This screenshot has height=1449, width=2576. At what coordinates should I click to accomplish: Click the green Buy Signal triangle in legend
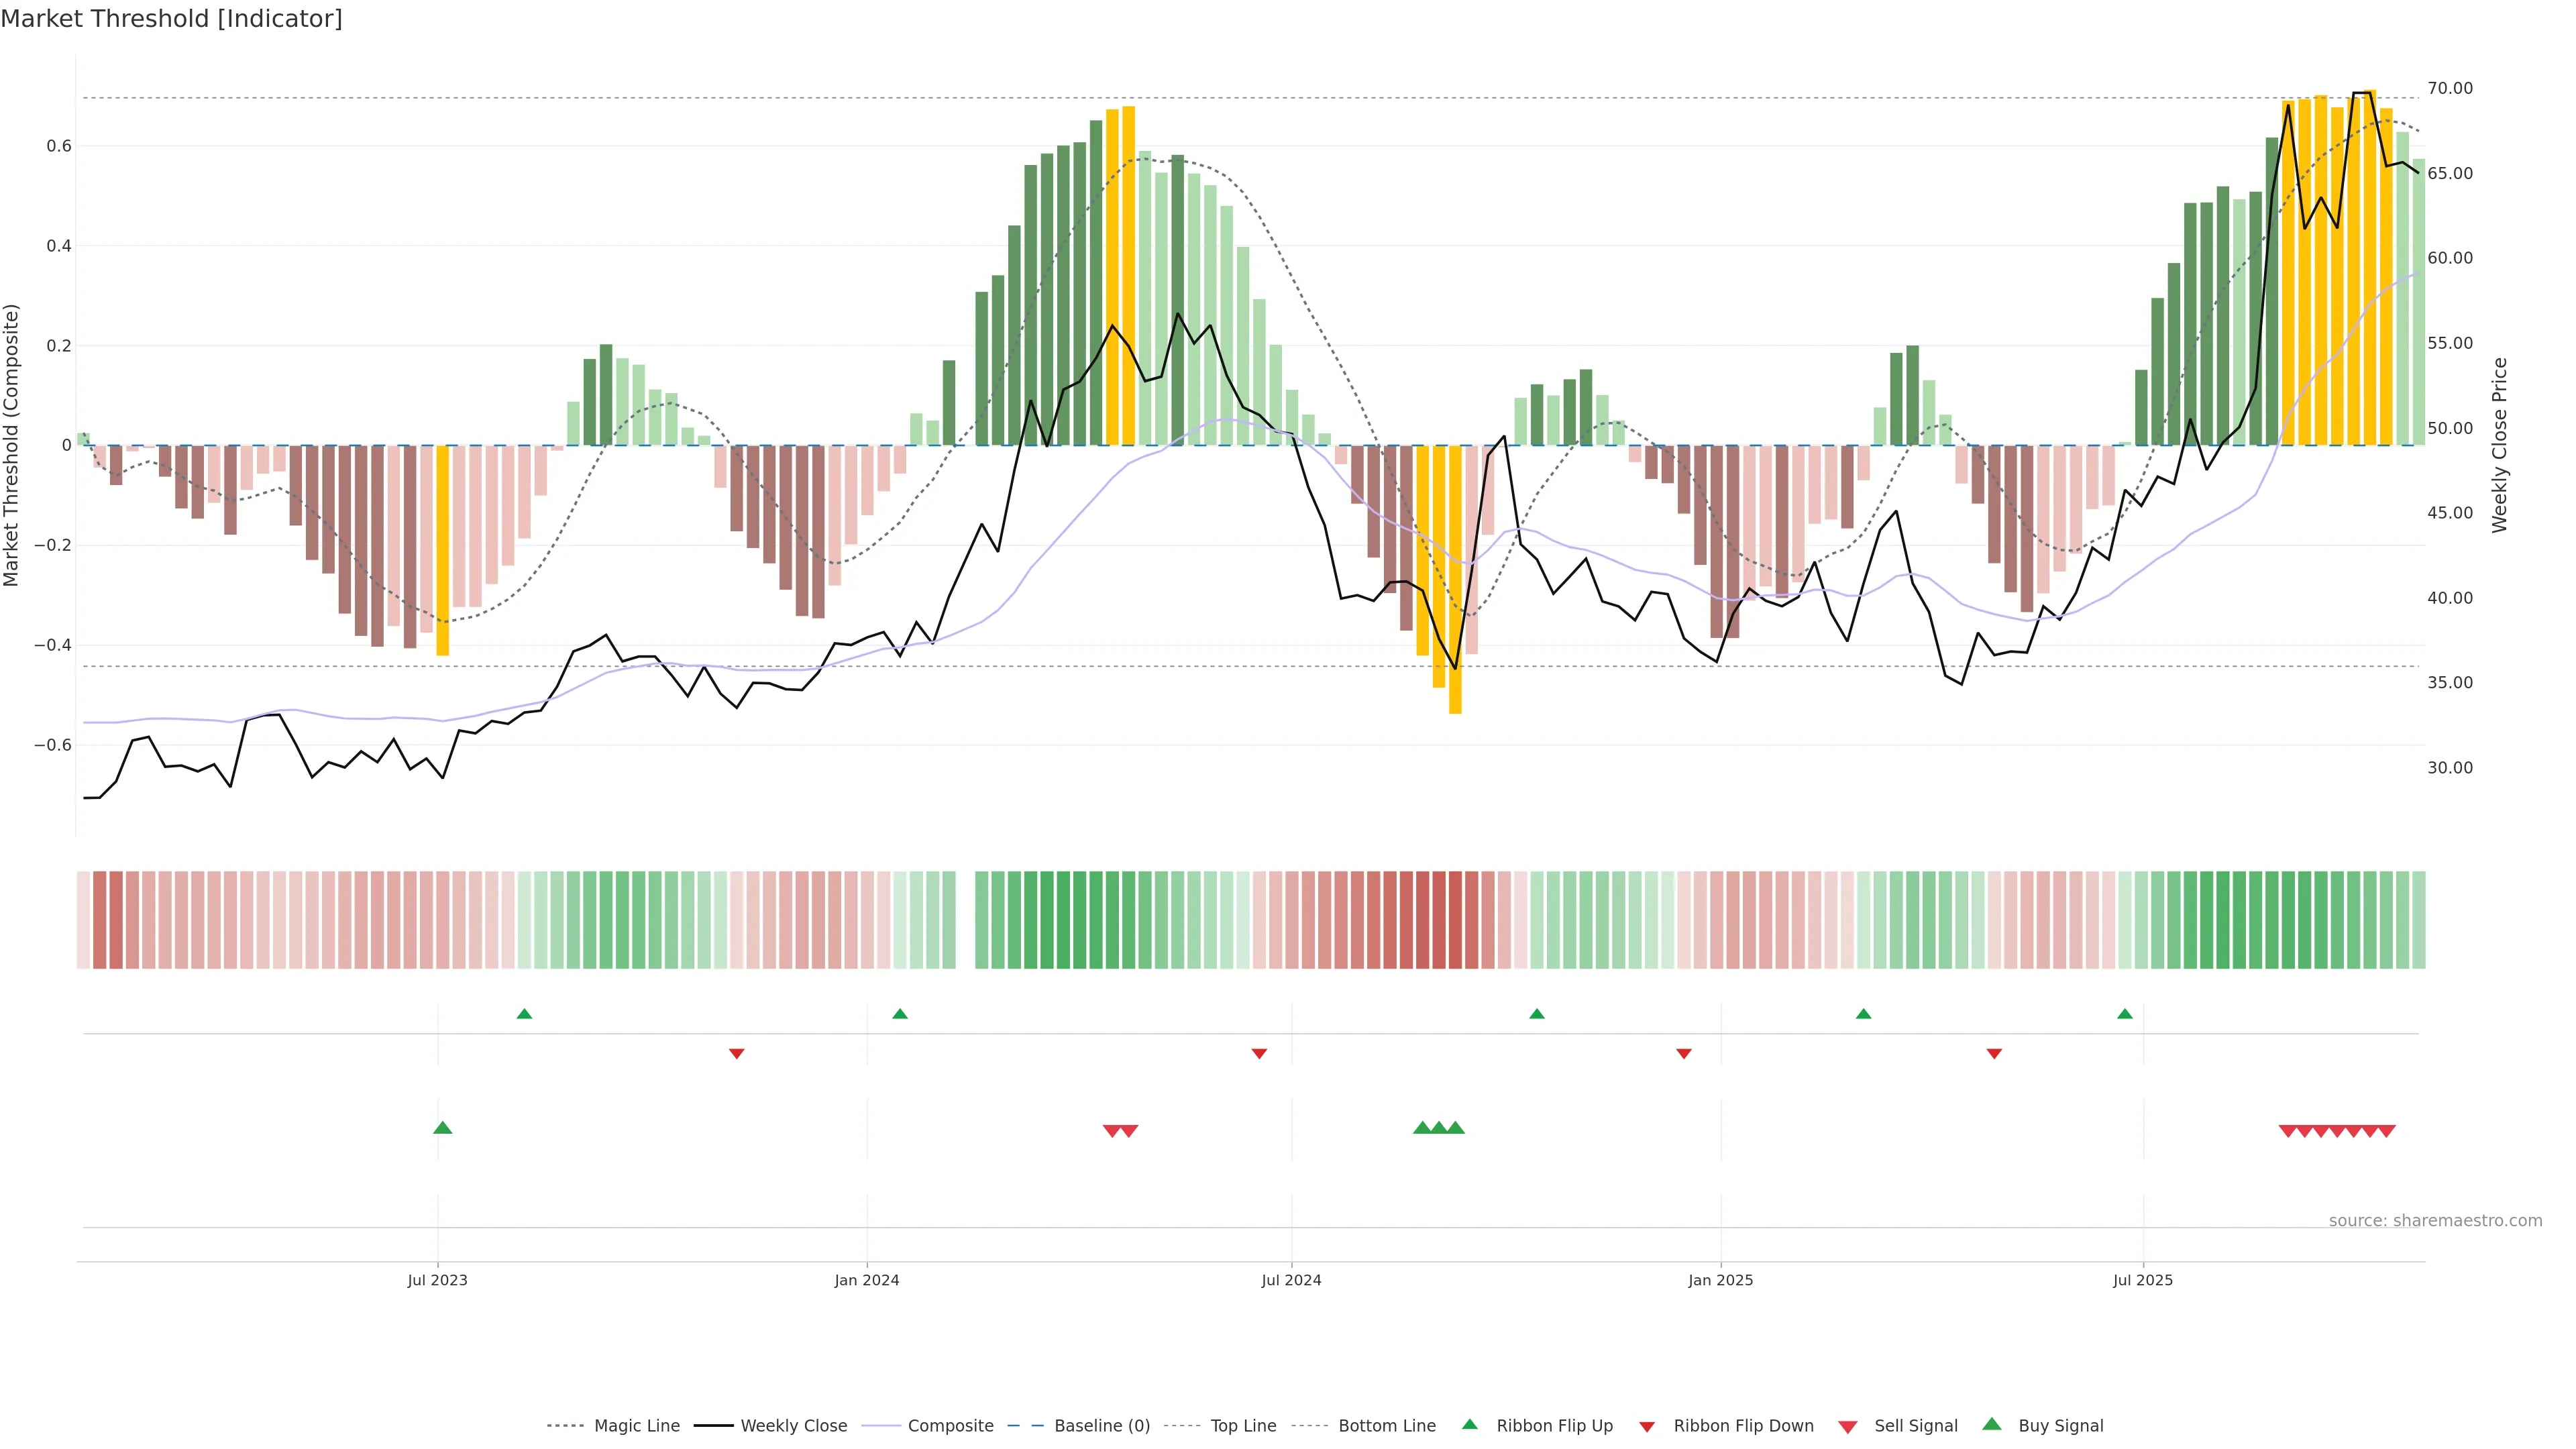[x=1991, y=1425]
